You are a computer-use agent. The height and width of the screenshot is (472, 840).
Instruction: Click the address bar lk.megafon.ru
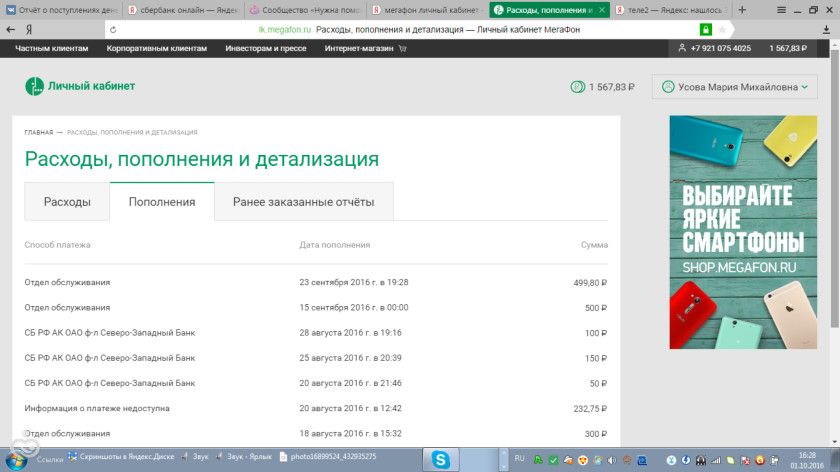point(284,30)
